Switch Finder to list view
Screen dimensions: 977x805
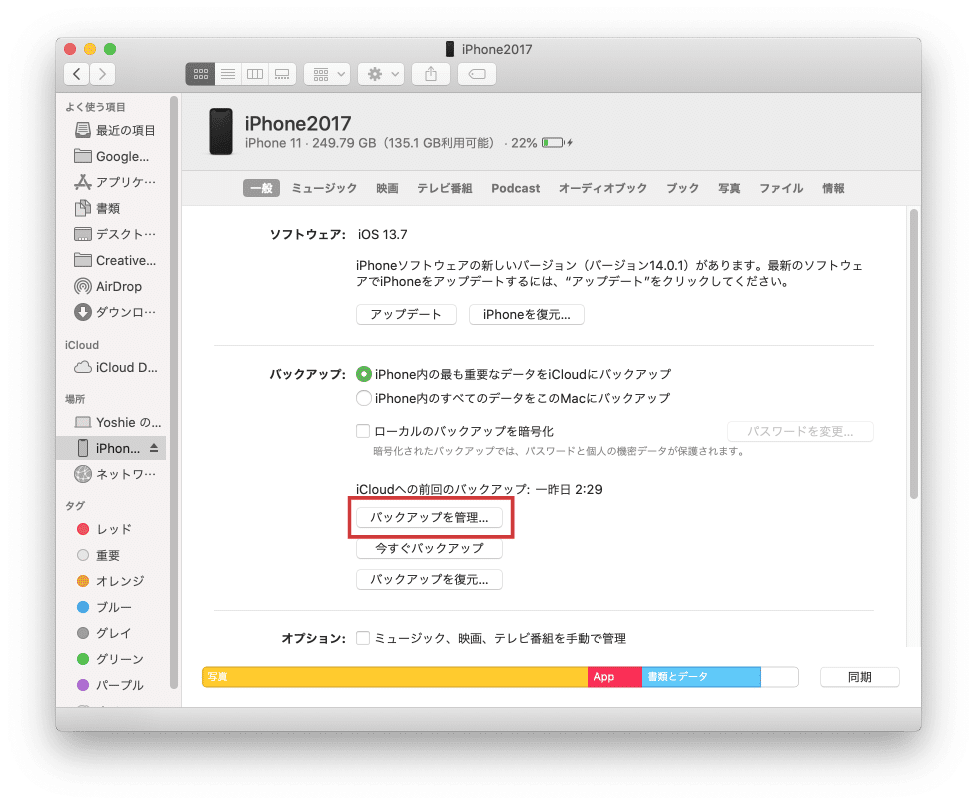[228, 74]
